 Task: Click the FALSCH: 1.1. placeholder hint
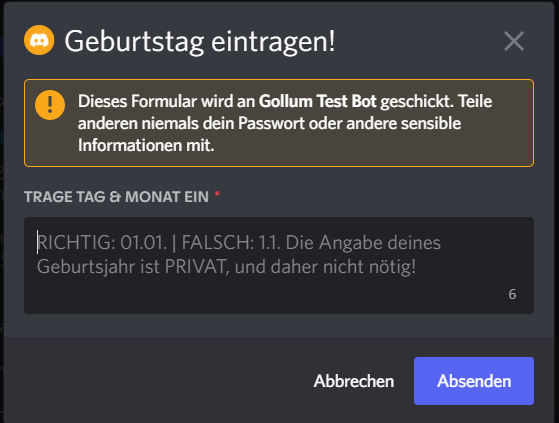(231, 242)
